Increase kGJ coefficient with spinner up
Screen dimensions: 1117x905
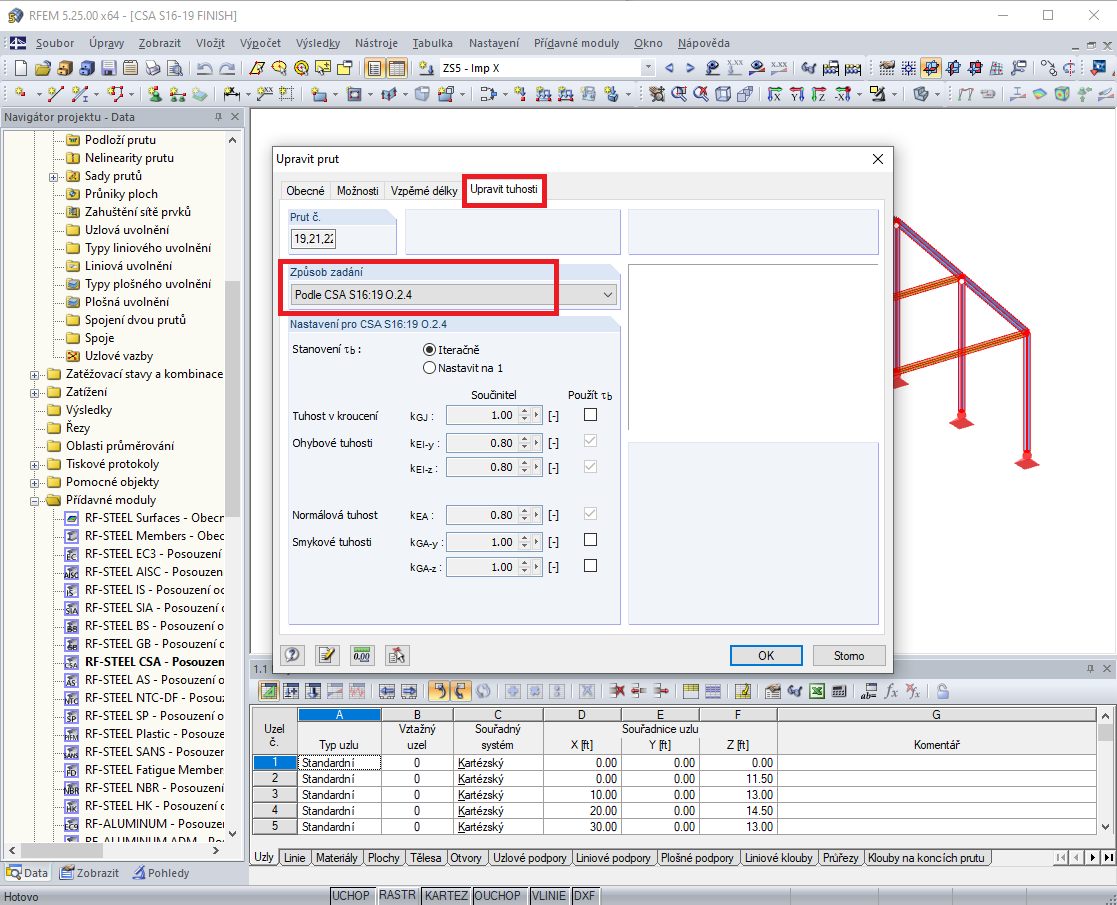click(x=524, y=411)
